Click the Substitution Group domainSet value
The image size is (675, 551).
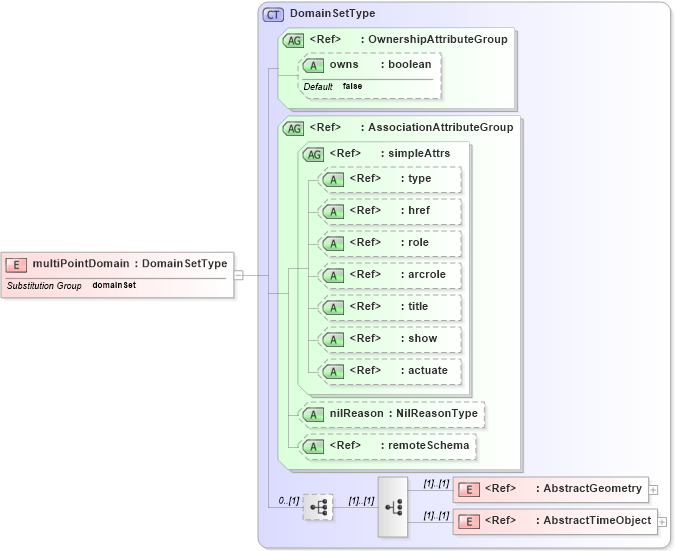coord(114,285)
